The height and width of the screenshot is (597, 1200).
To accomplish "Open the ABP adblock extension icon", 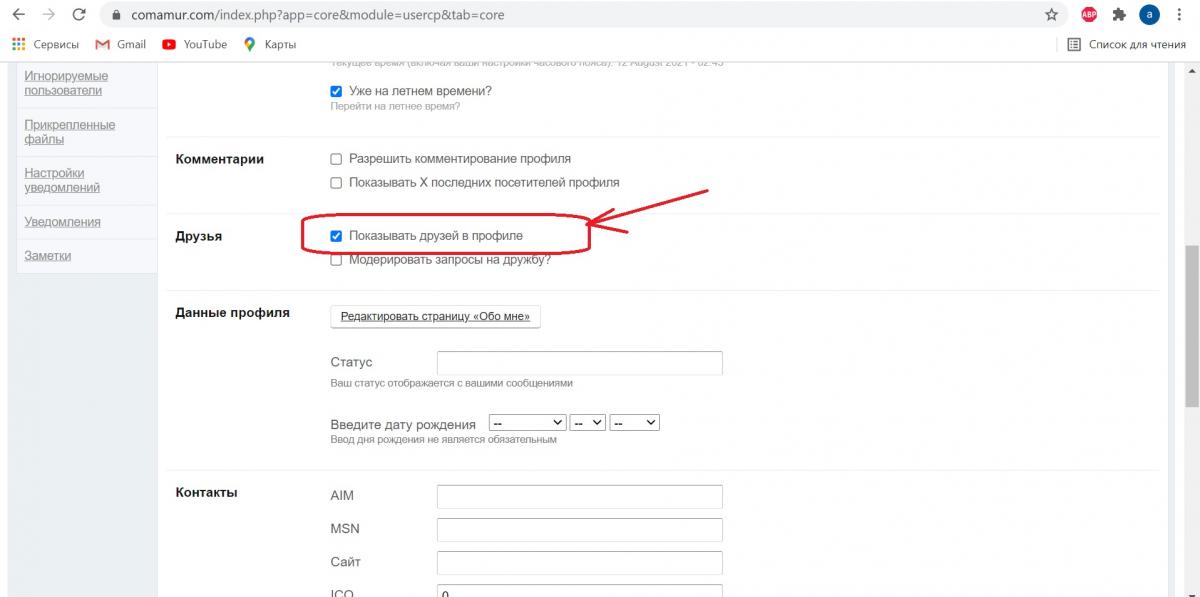I will [x=1089, y=15].
